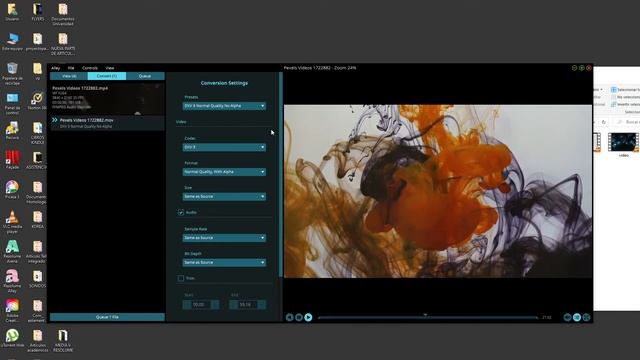Screen dimensions: 640x360
Task: Open the Papelera de reciclaje icon
Action: pos(12,73)
